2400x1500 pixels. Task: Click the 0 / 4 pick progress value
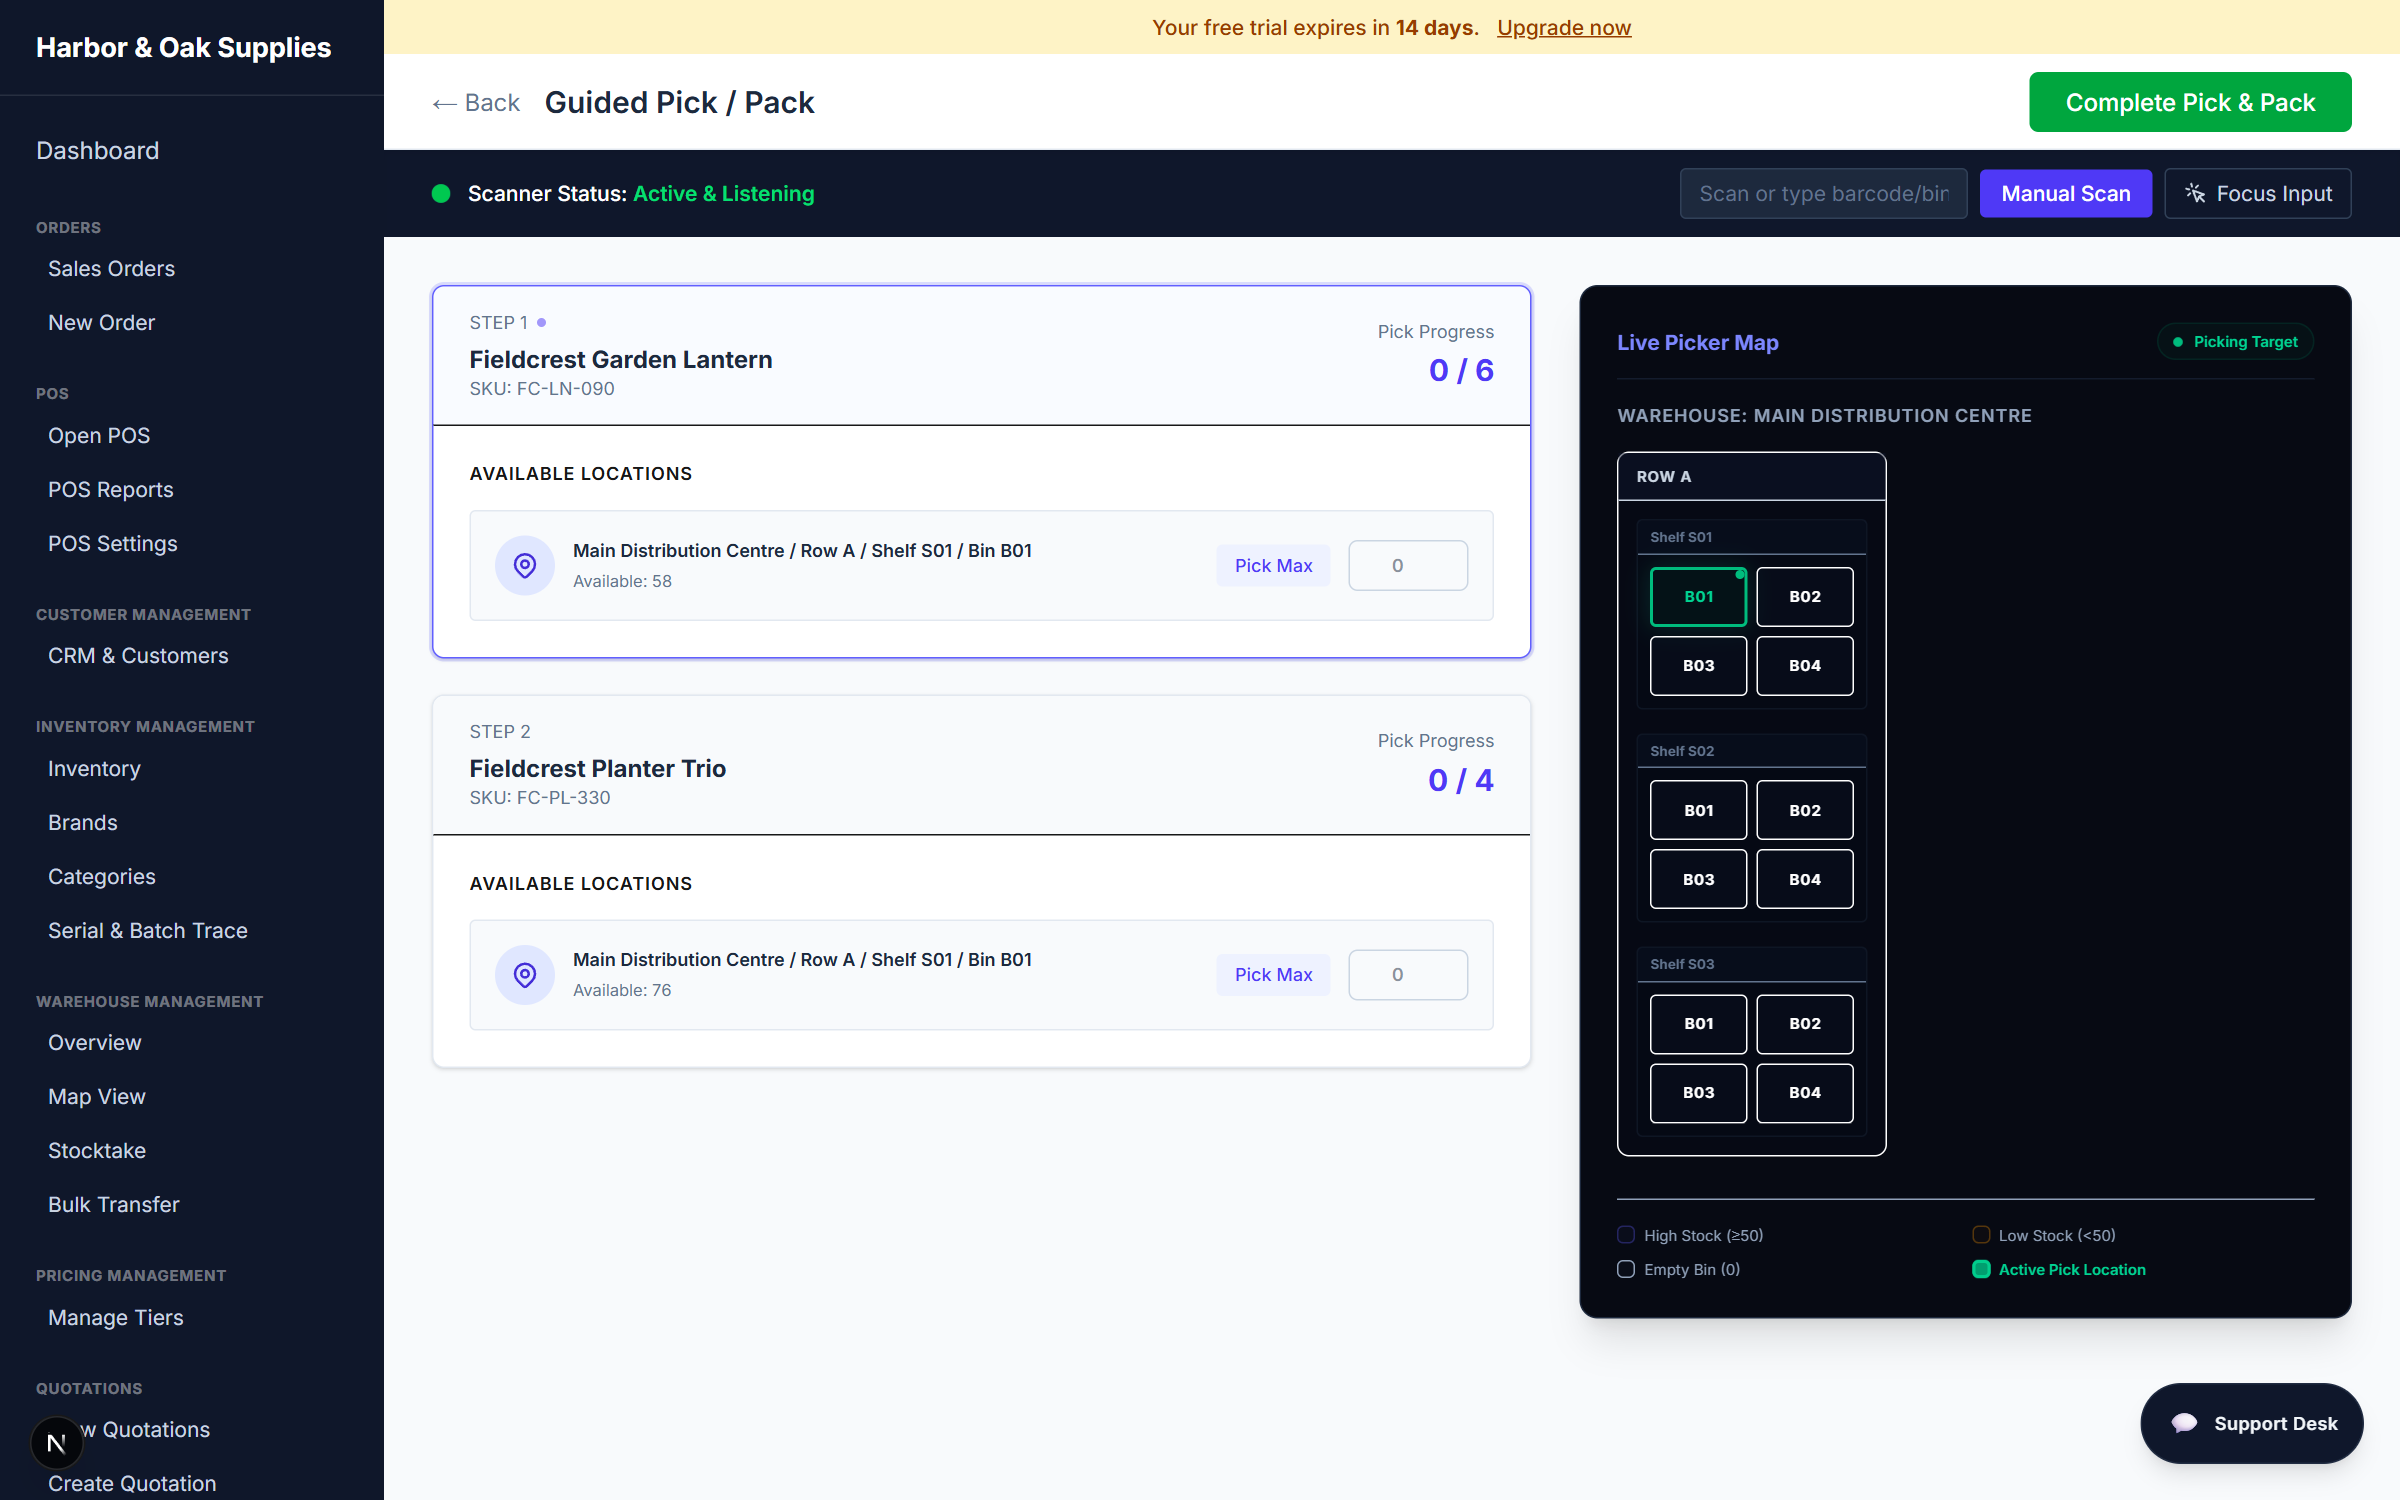(x=1461, y=780)
